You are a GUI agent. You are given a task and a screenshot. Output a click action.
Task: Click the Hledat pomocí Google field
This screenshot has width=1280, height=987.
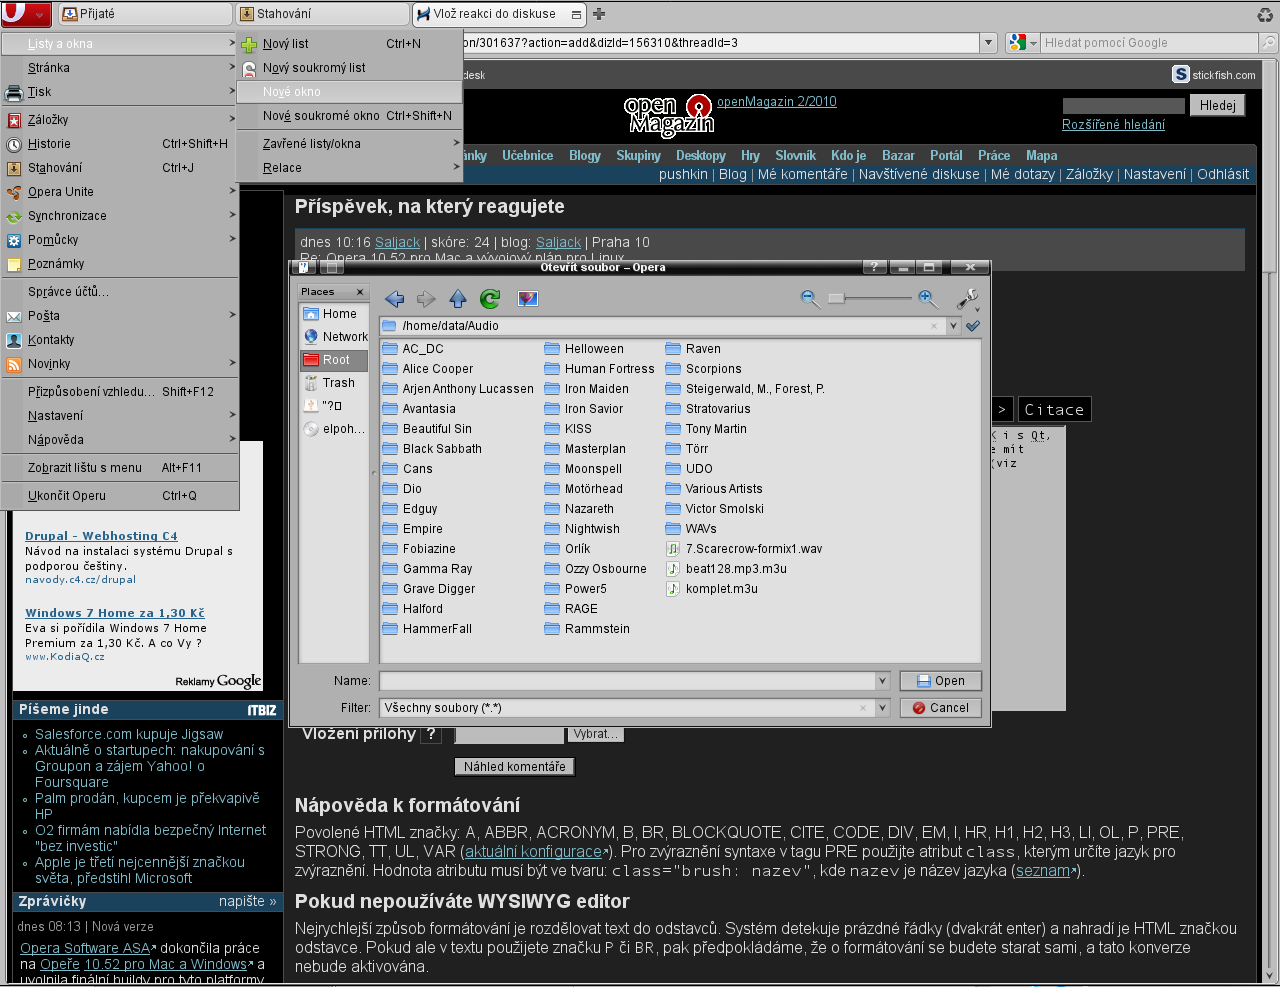pos(1148,43)
